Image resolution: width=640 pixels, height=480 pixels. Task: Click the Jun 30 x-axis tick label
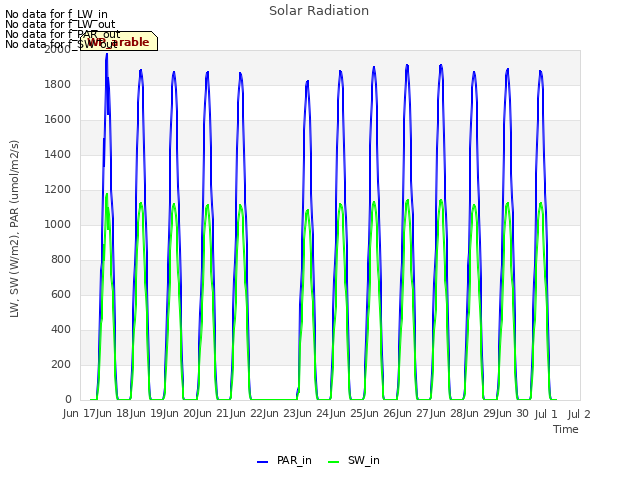[x=513, y=414]
